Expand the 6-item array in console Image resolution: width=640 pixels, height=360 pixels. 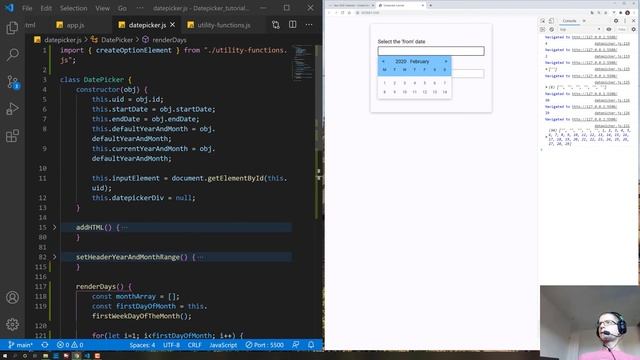pos(546,87)
